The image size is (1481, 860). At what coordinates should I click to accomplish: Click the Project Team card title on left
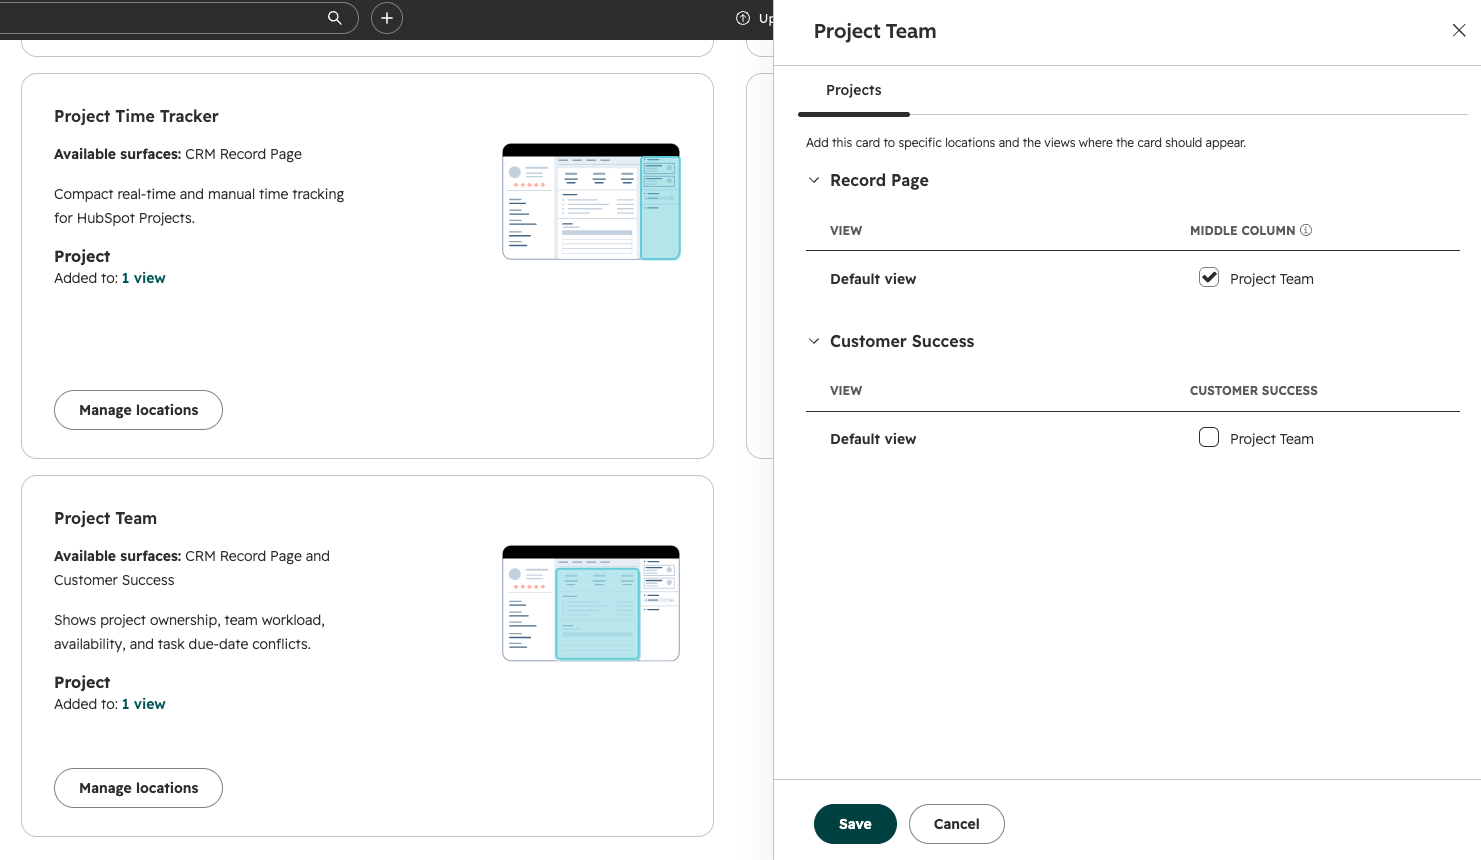(105, 518)
